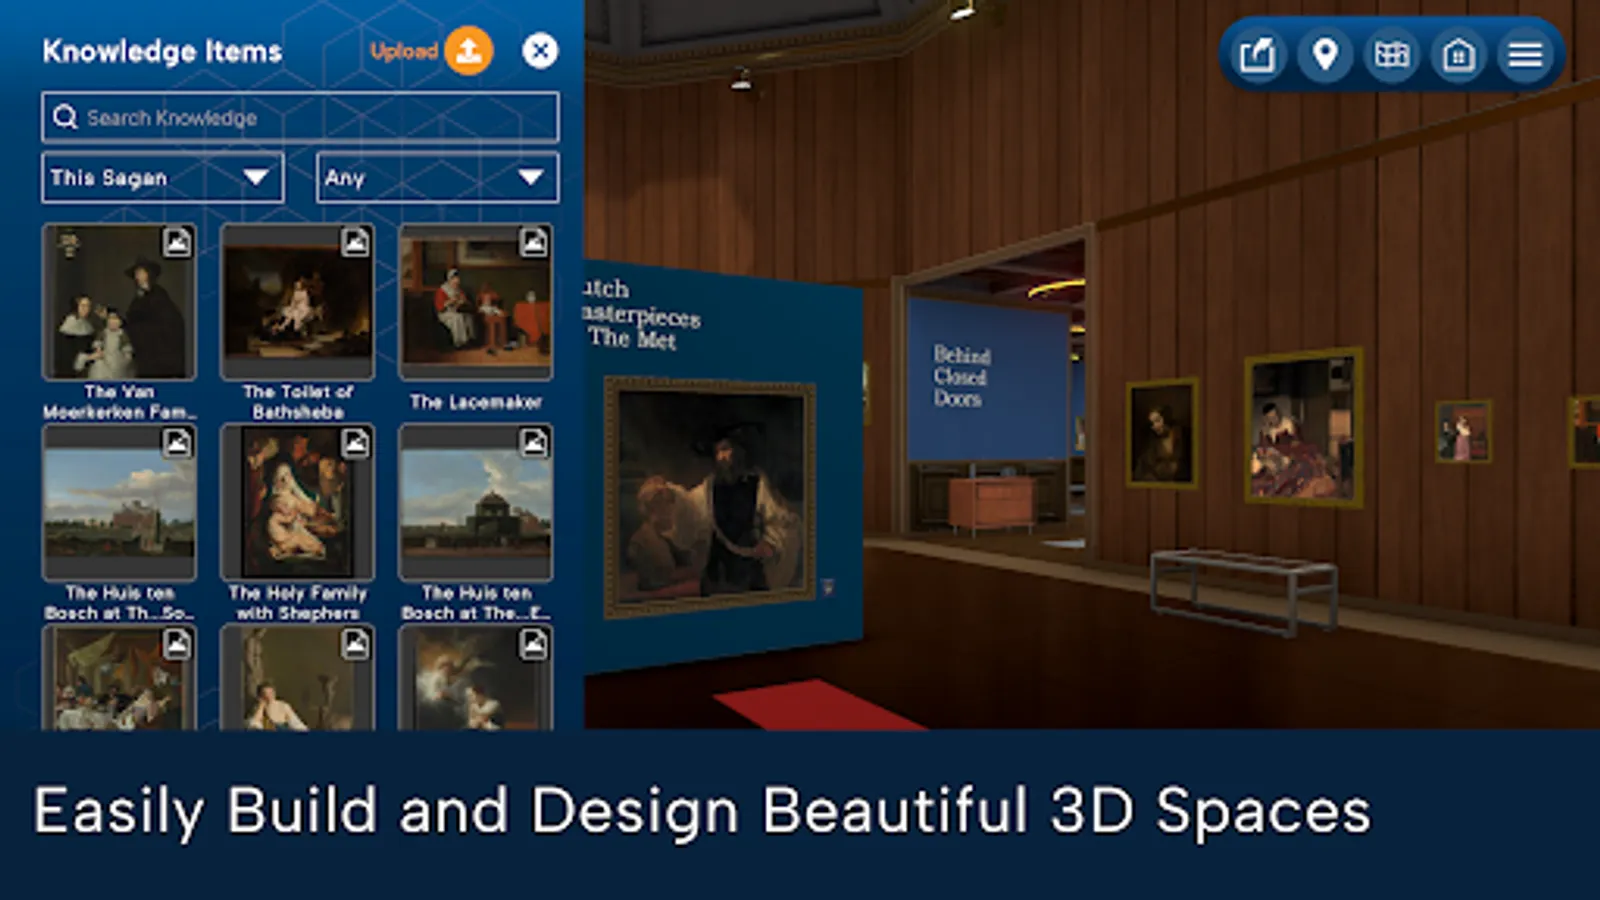Click the image icon on The Van Moerkerken thumbnail
The width and height of the screenshot is (1600, 900).
tap(177, 242)
